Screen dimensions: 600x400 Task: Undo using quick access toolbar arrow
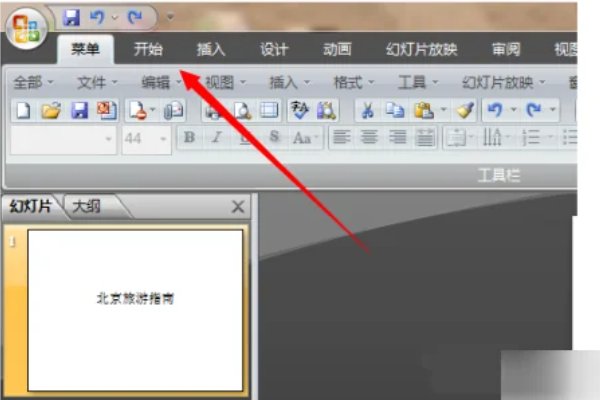point(97,17)
